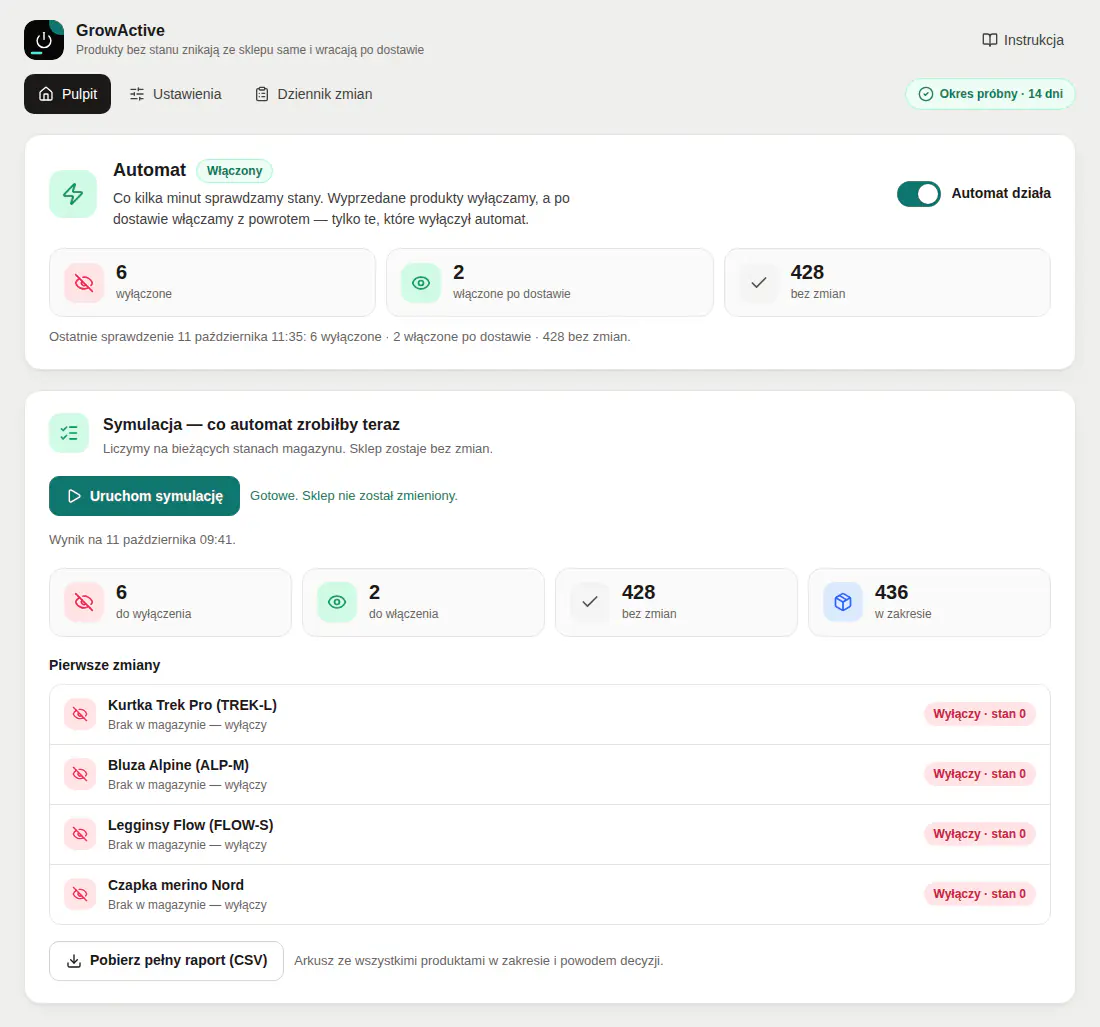This screenshot has height=1027, width=1100.
Task: Click the lightning bolt Automat icon
Action: coord(73,194)
